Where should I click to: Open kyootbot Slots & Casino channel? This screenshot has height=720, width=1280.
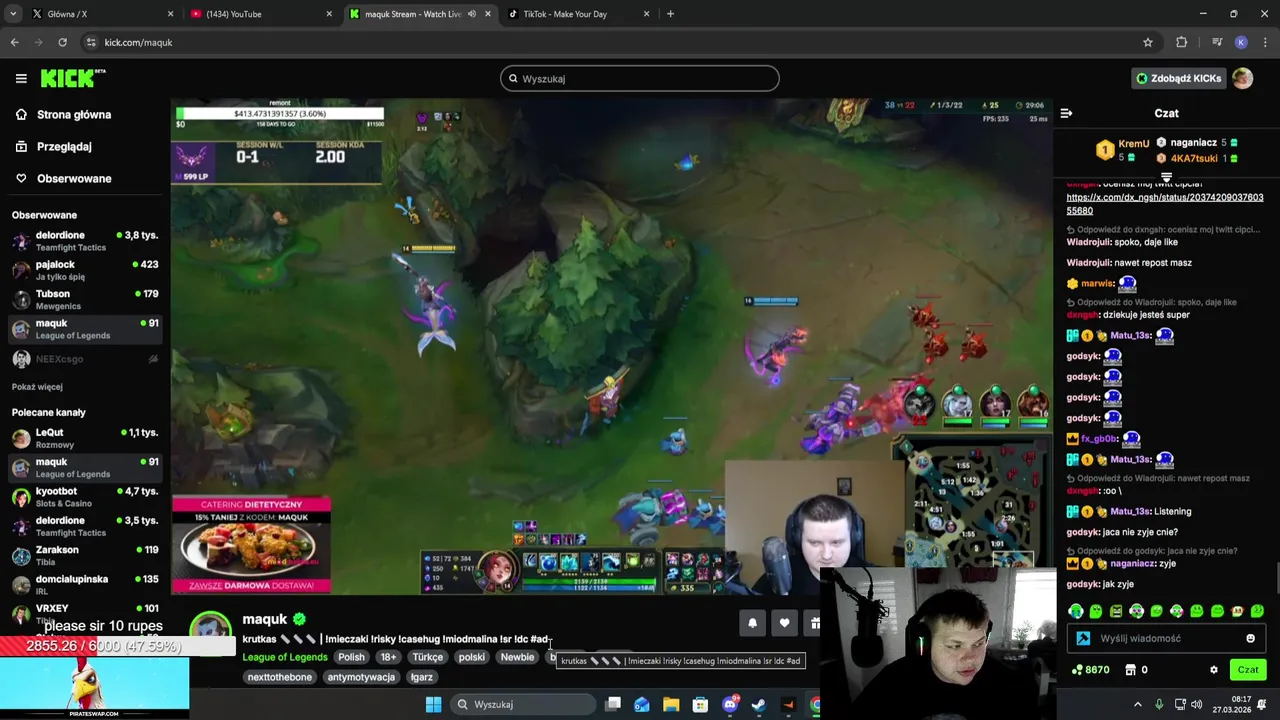click(85, 497)
